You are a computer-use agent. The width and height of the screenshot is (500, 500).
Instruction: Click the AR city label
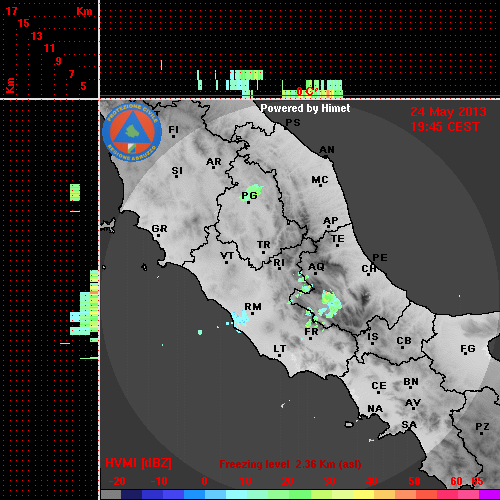click(214, 162)
